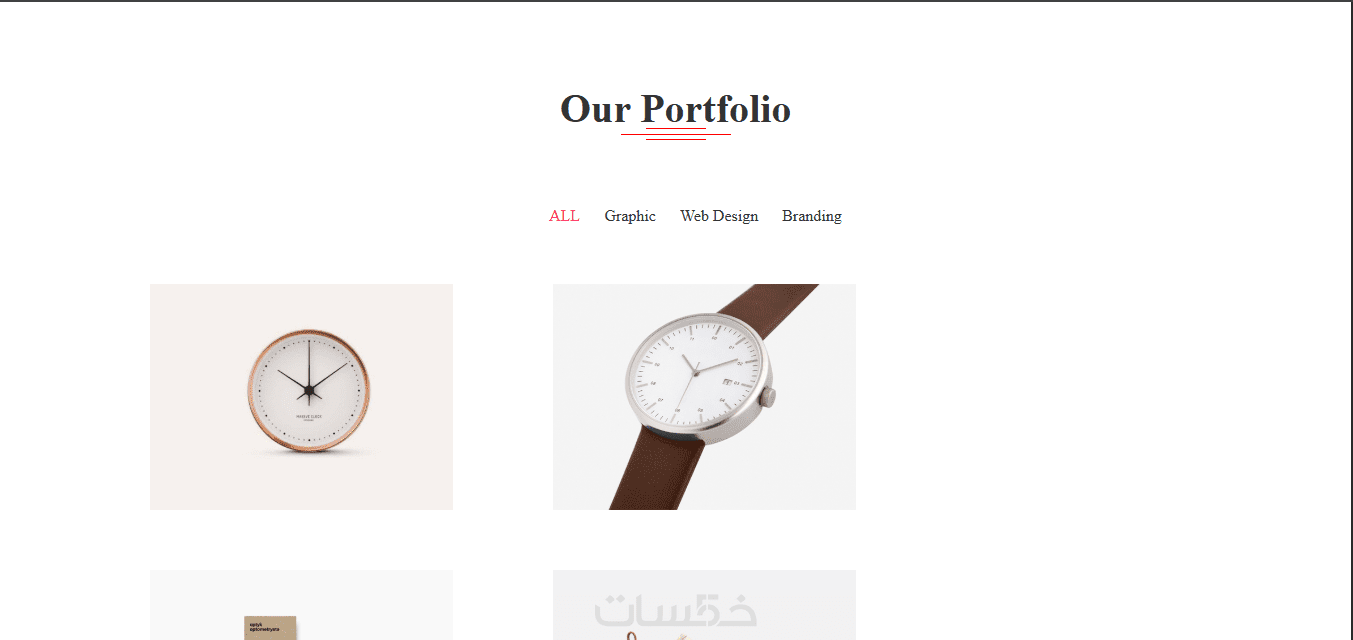1353x640 pixels.
Task: Click the brand text on clock face
Action: click(309, 418)
